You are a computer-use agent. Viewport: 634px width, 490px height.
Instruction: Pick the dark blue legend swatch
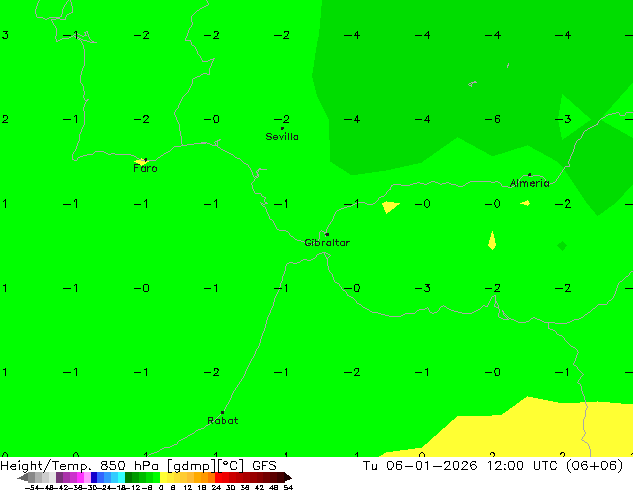point(94,477)
